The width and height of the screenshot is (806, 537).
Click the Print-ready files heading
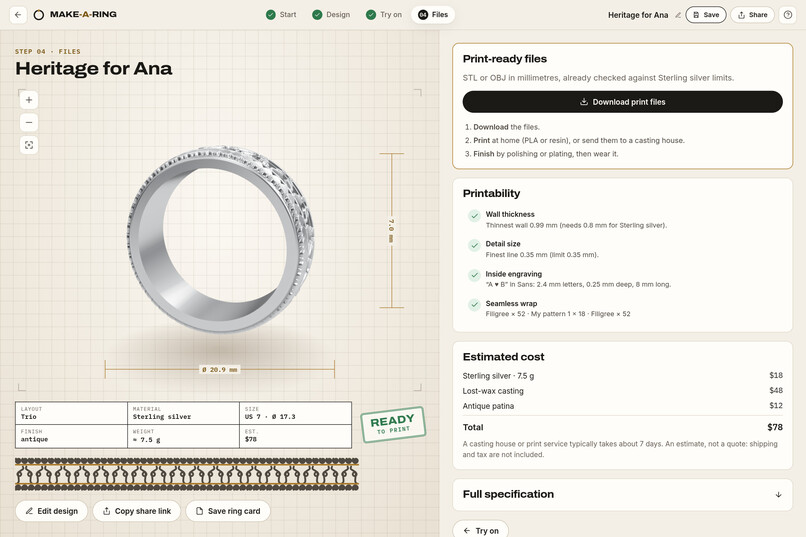coord(505,59)
